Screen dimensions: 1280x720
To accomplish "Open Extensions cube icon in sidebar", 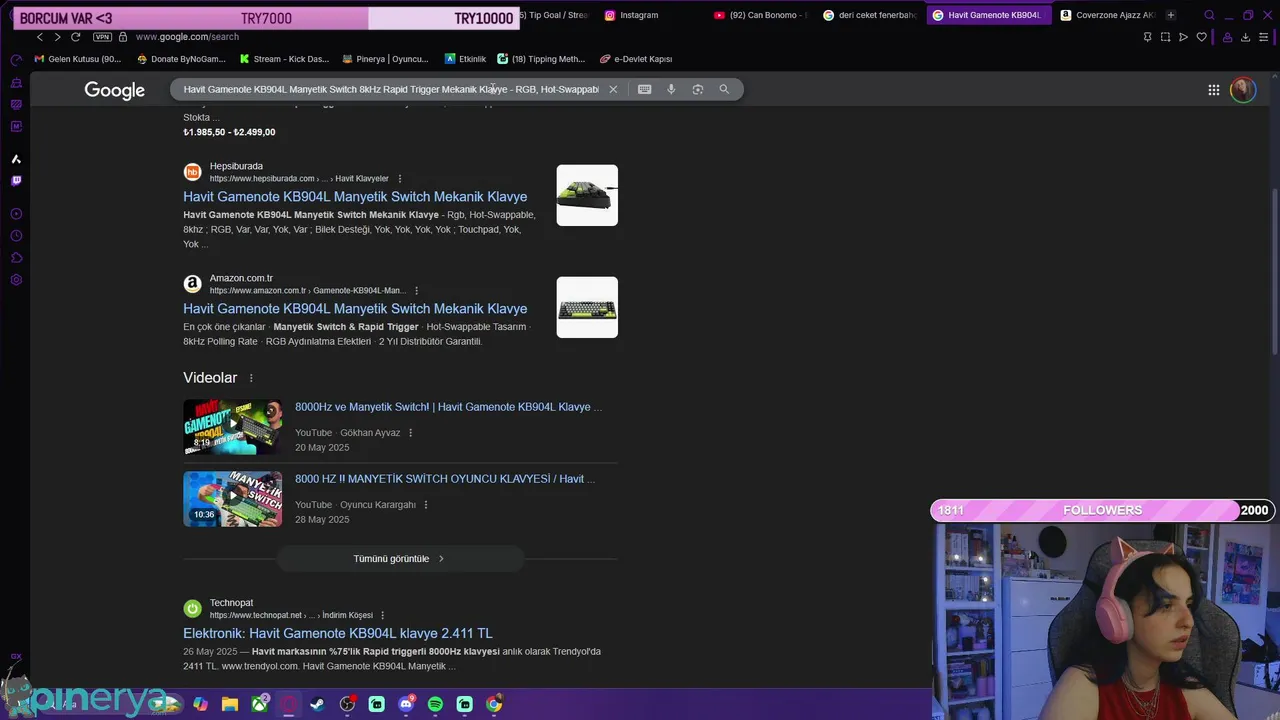I will click(16, 258).
